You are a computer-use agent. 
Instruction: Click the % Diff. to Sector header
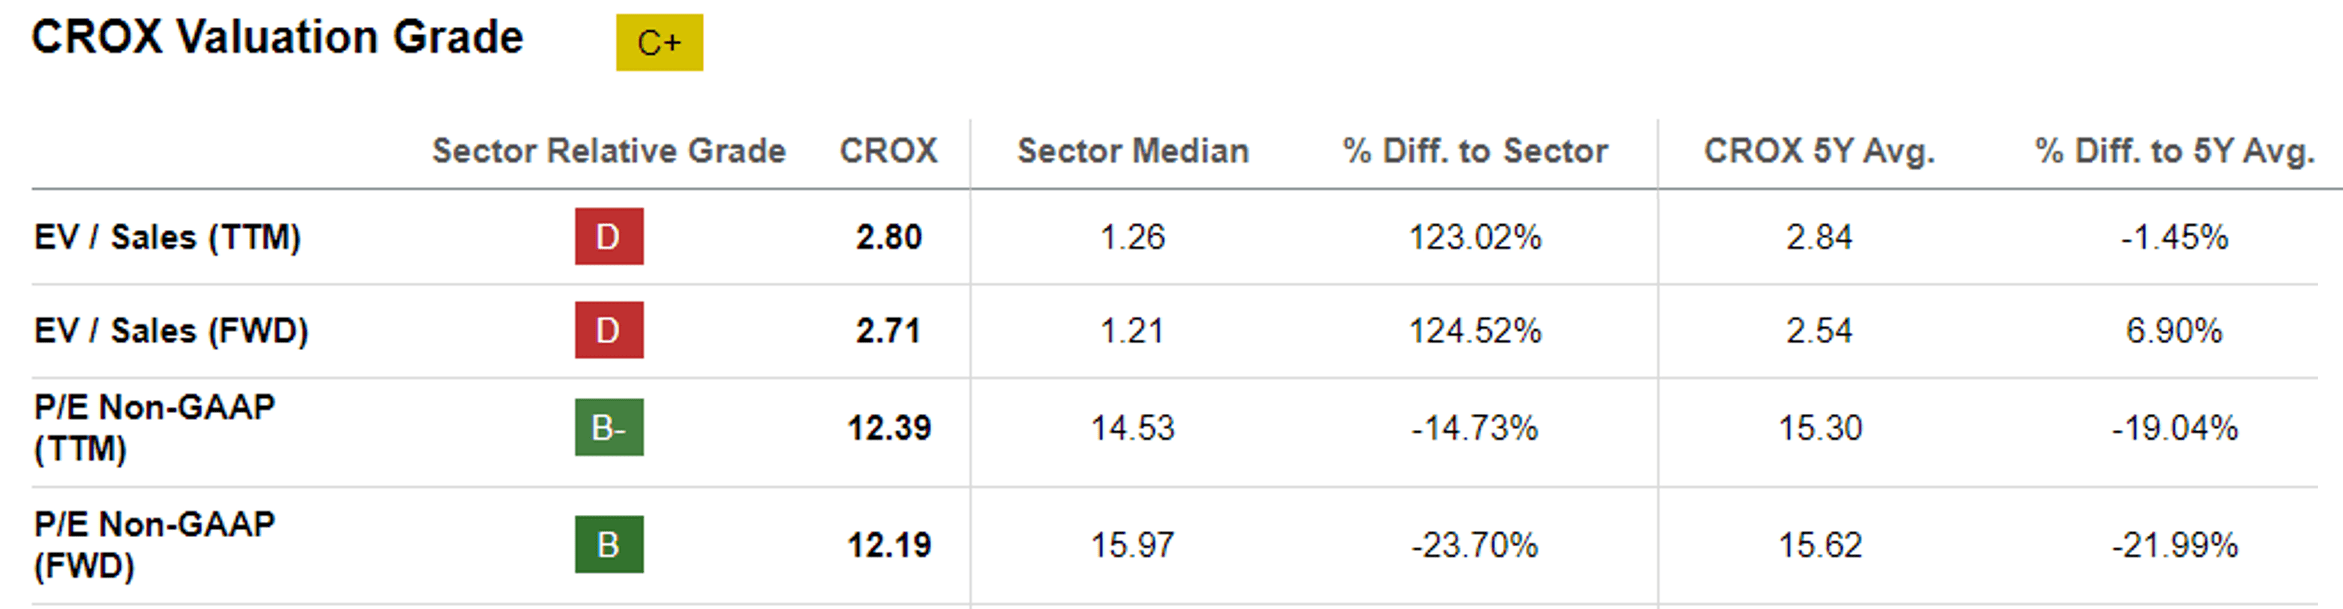[1475, 151]
